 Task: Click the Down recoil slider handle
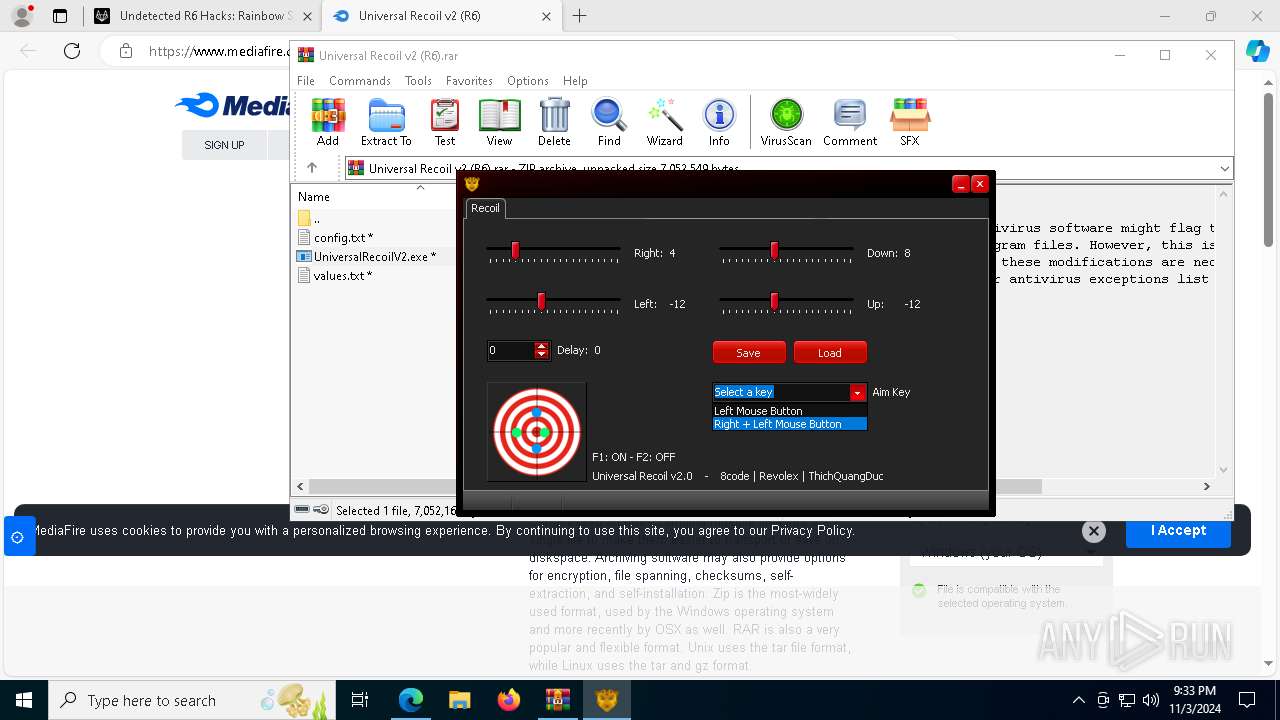(x=774, y=250)
